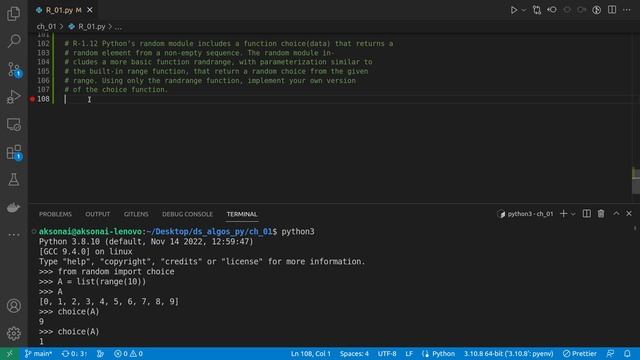Screen dimensions: 640x360
Task: Open the Testing flask view
Action: 13,180
